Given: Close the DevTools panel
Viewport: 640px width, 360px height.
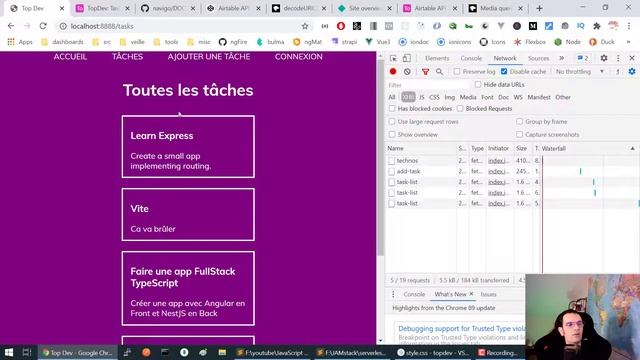Looking at the screenshot, I should click(x=631, y=58).
